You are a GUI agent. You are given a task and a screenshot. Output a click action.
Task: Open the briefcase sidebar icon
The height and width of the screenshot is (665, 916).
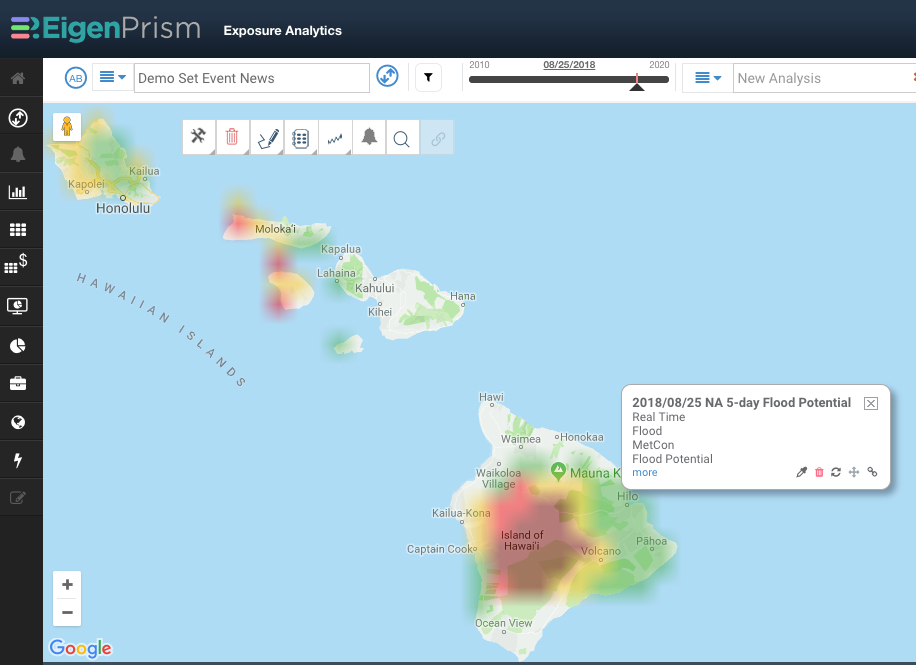pyautogui.click(x=18, y=383)
